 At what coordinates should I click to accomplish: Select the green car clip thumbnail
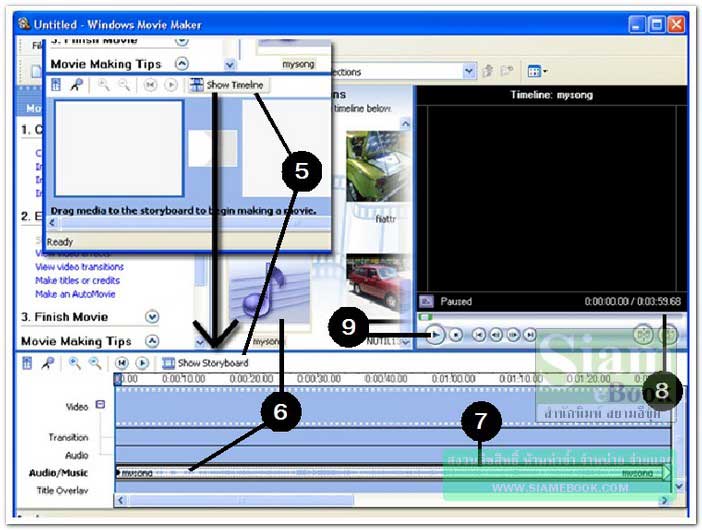[378, 167]
